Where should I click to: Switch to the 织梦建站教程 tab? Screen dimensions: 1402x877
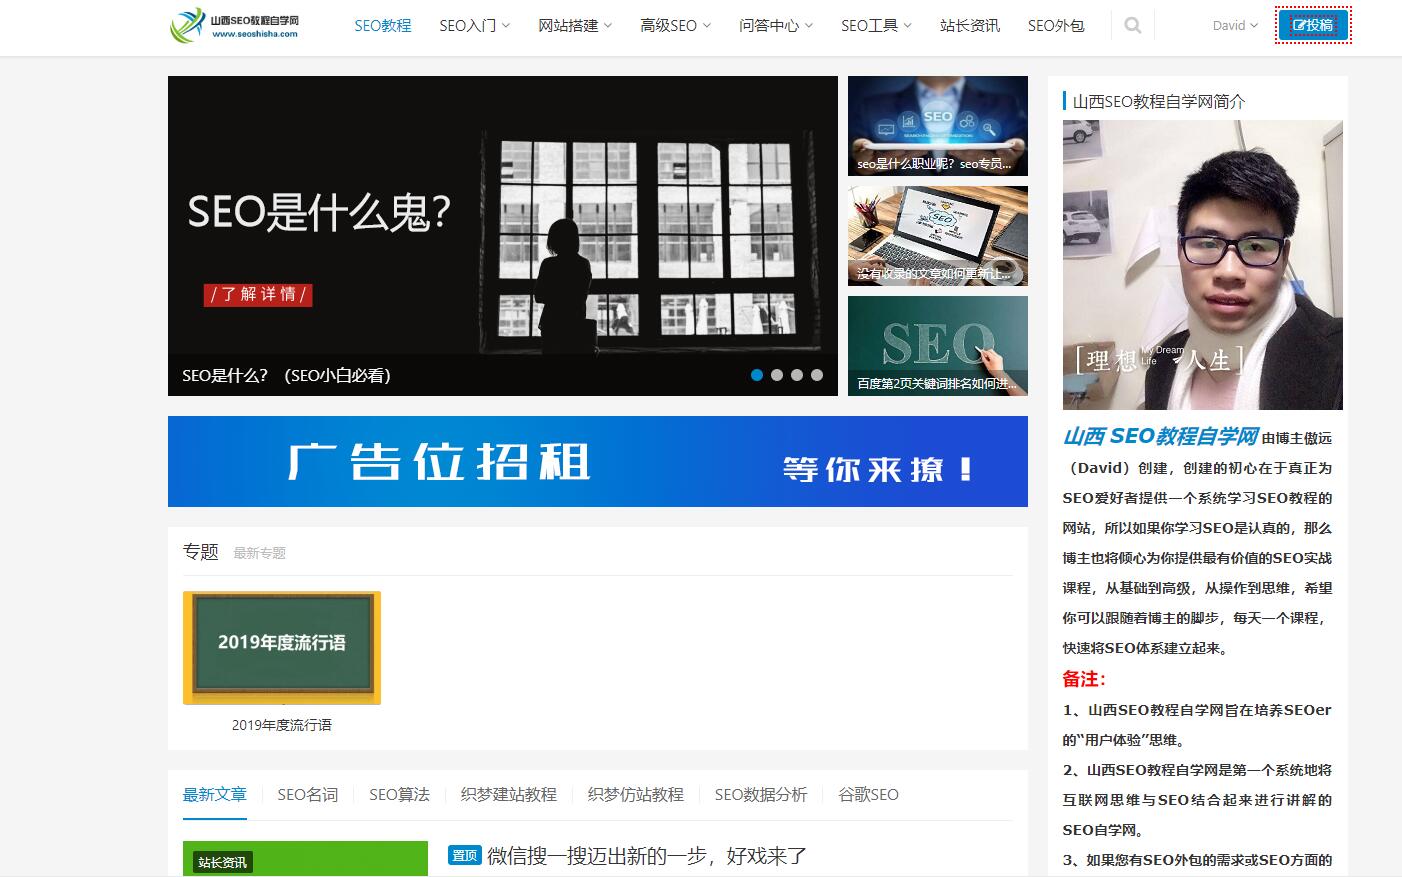(509, 795)
